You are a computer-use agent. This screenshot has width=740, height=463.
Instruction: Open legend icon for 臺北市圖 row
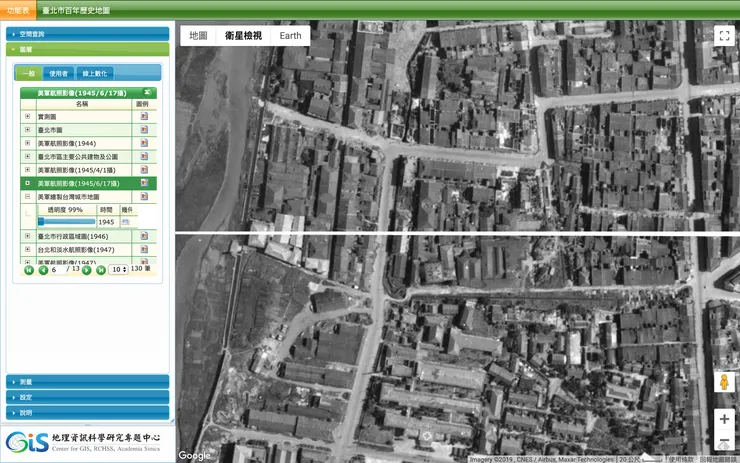pyautogui.click(x=144, y=129)
